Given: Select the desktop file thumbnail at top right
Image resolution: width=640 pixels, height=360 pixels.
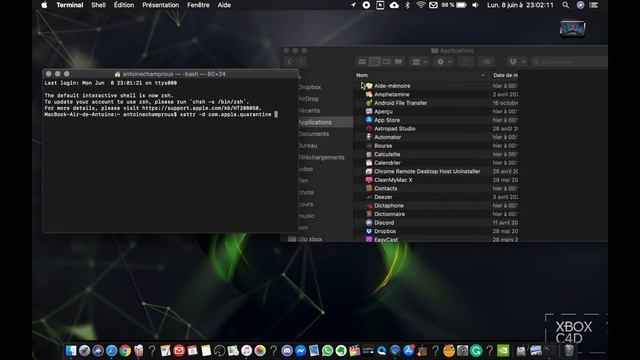Looking at the screenshot, I should click(x=573, y=28).
